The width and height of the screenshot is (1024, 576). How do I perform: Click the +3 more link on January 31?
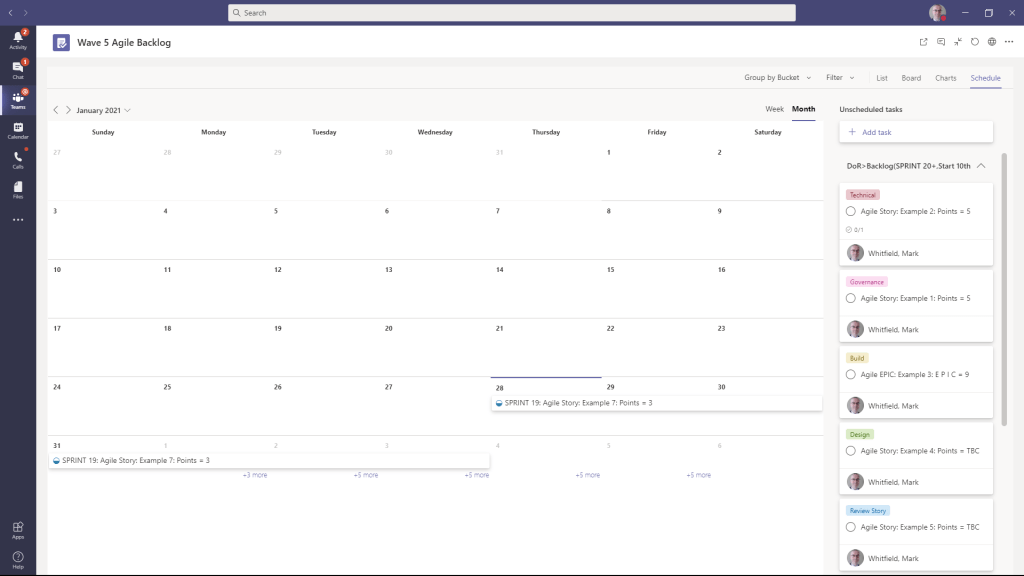tap(256, 474)
